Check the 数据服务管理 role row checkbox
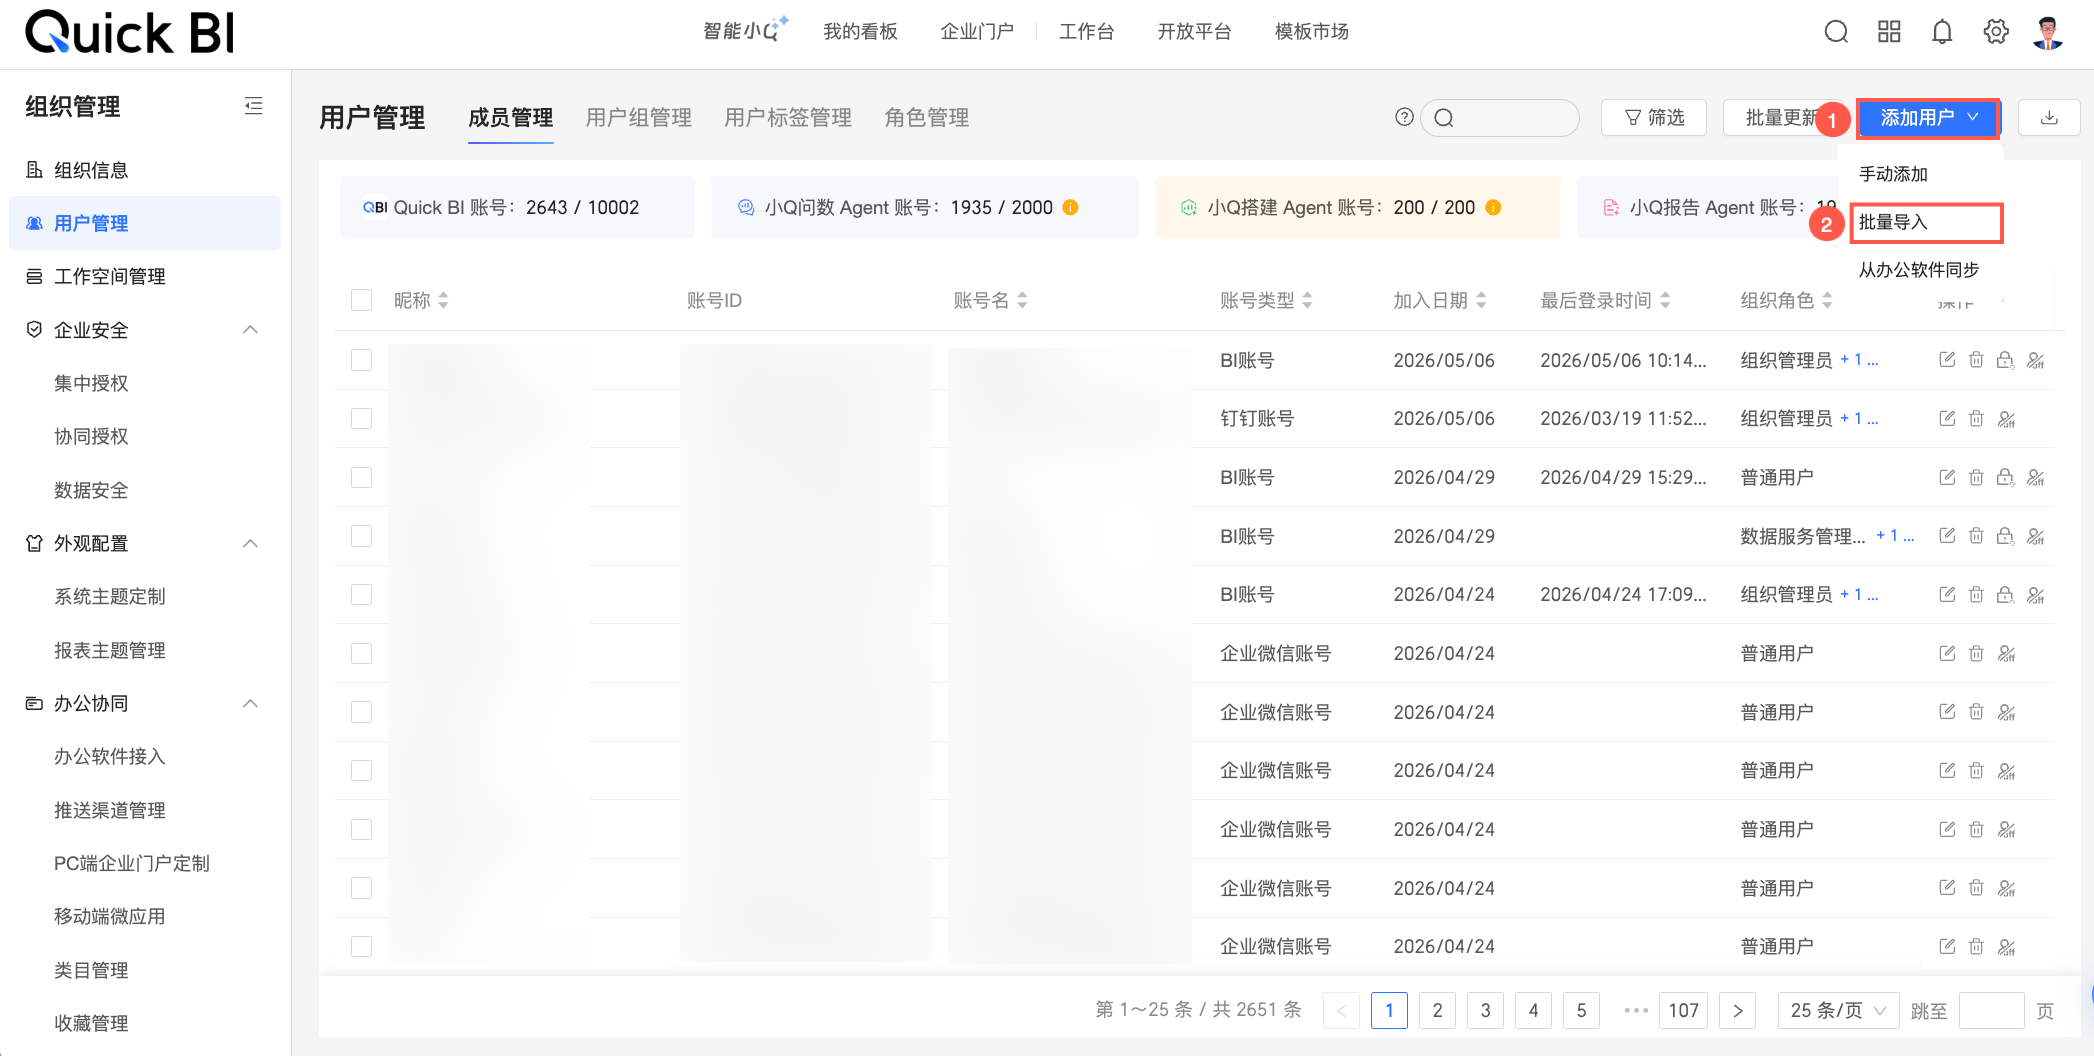Image resolution: width=2094 pixels, height=1056 pixels. click(x=362, y=536)
